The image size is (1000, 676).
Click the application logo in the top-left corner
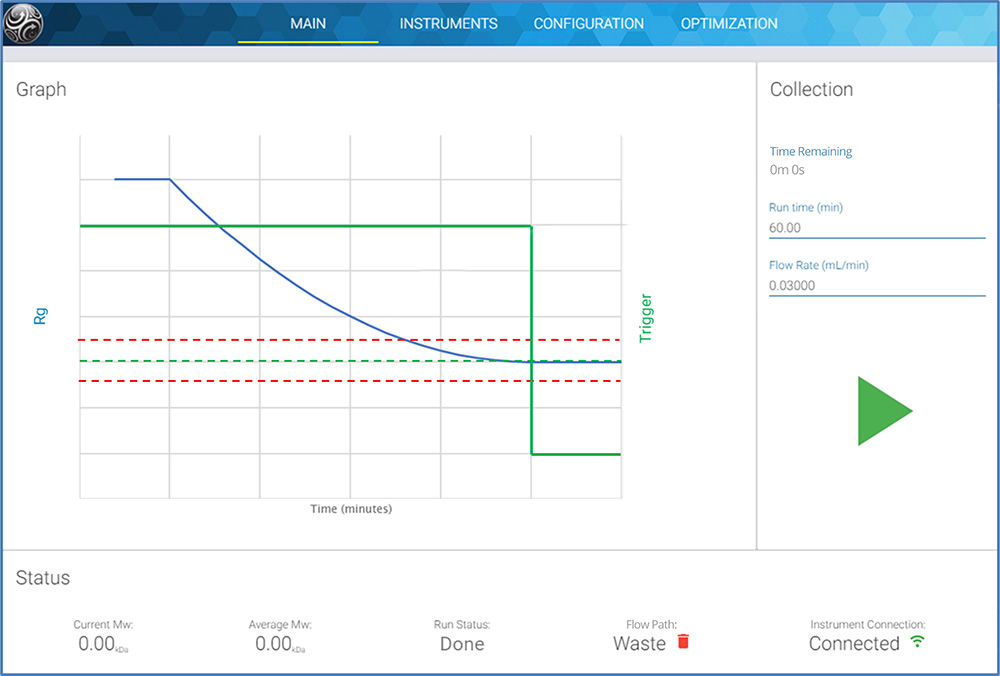click(x=24, y=23)
